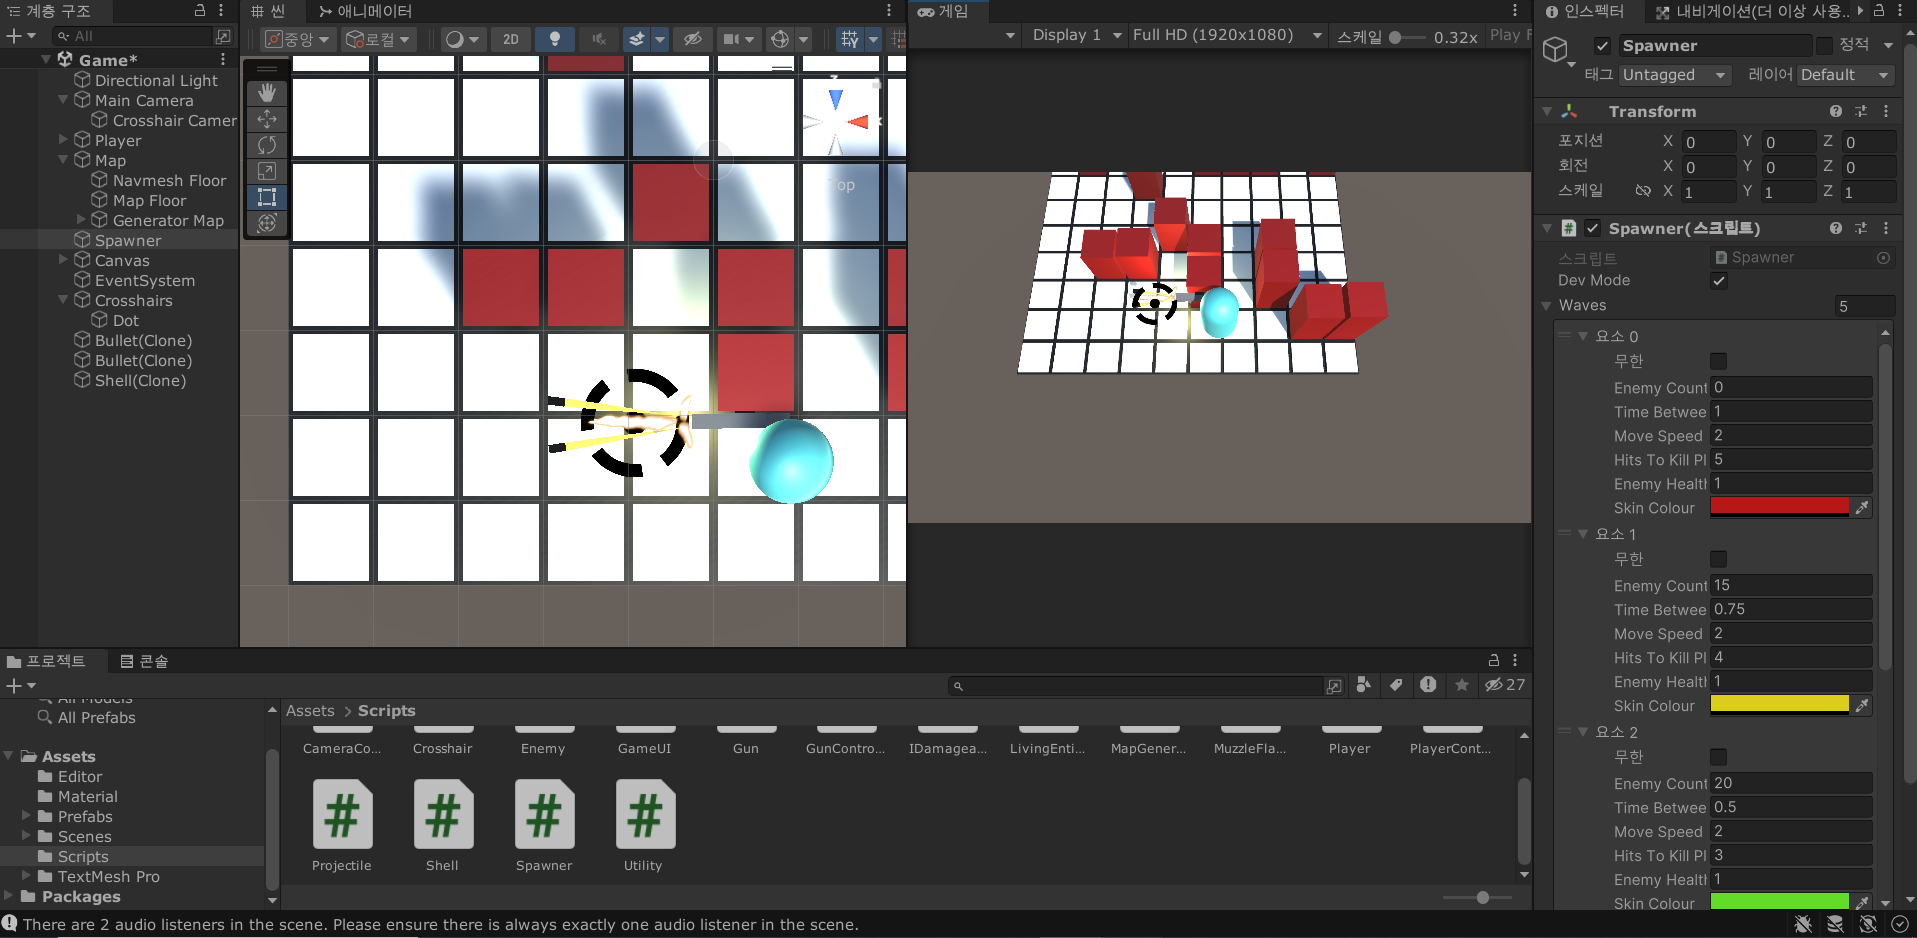The image size is (1917, 938).
Task: Open Untagged tag dropdown
Action: pos(1675,75)
